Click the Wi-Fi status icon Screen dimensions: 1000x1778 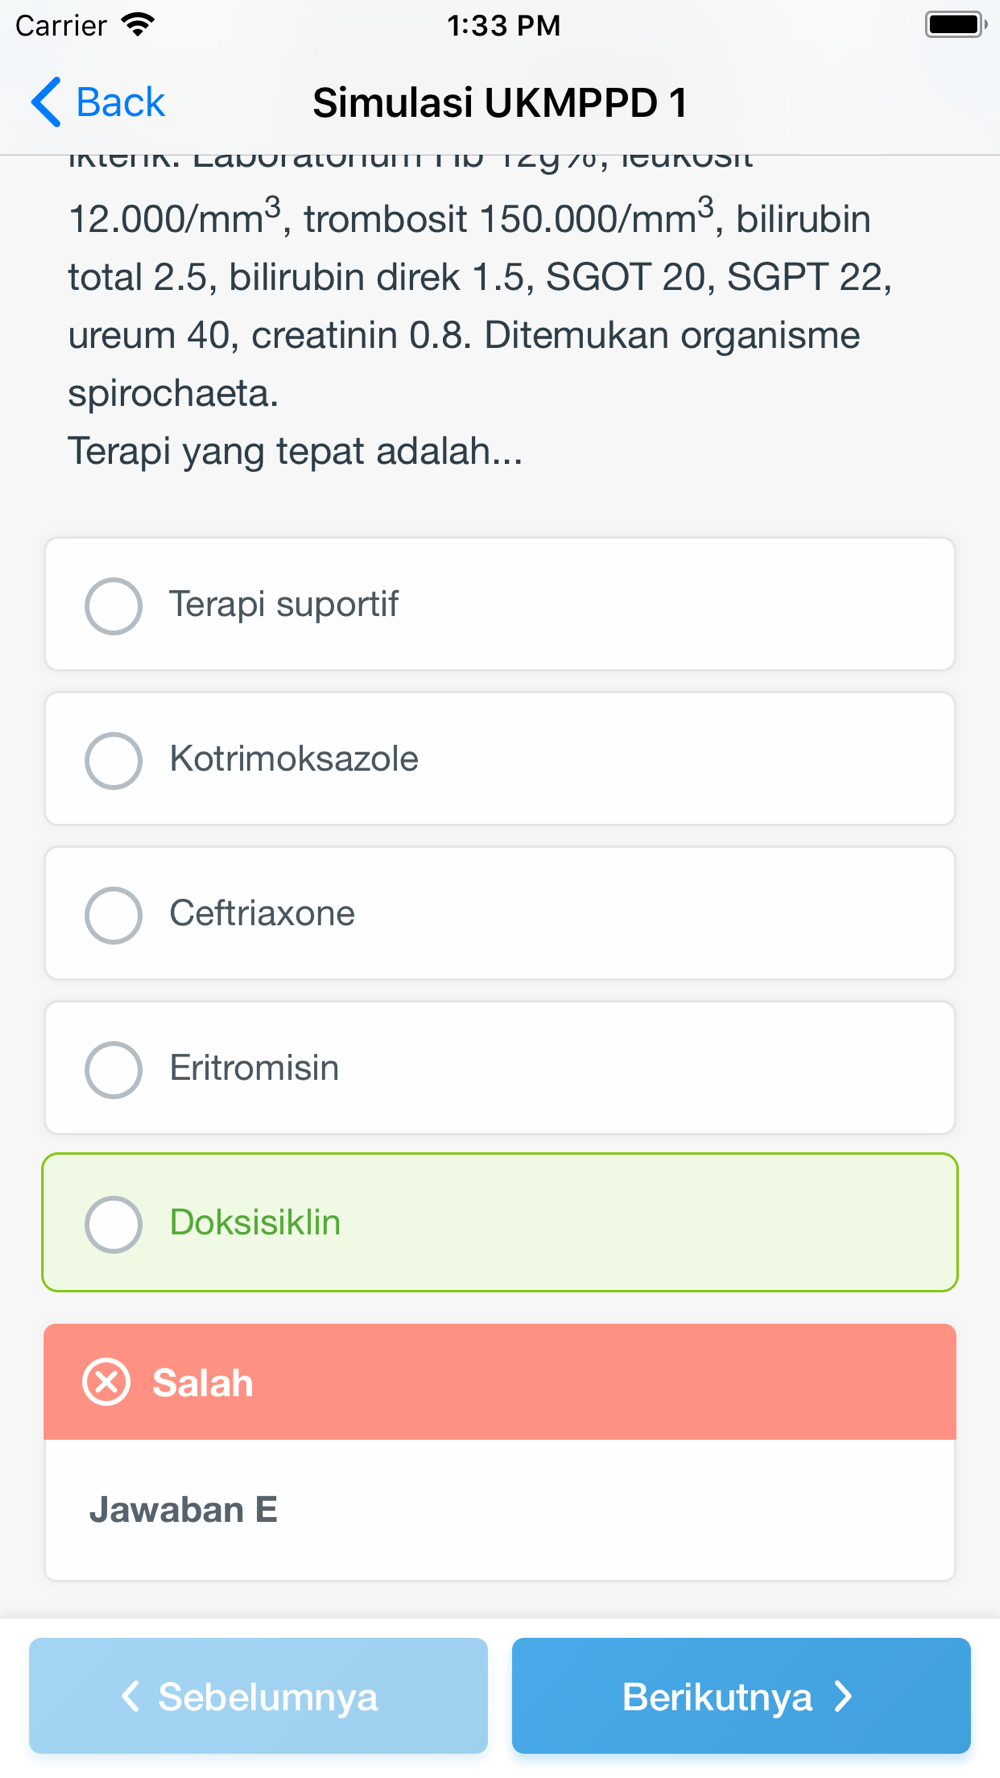[138, 25]
